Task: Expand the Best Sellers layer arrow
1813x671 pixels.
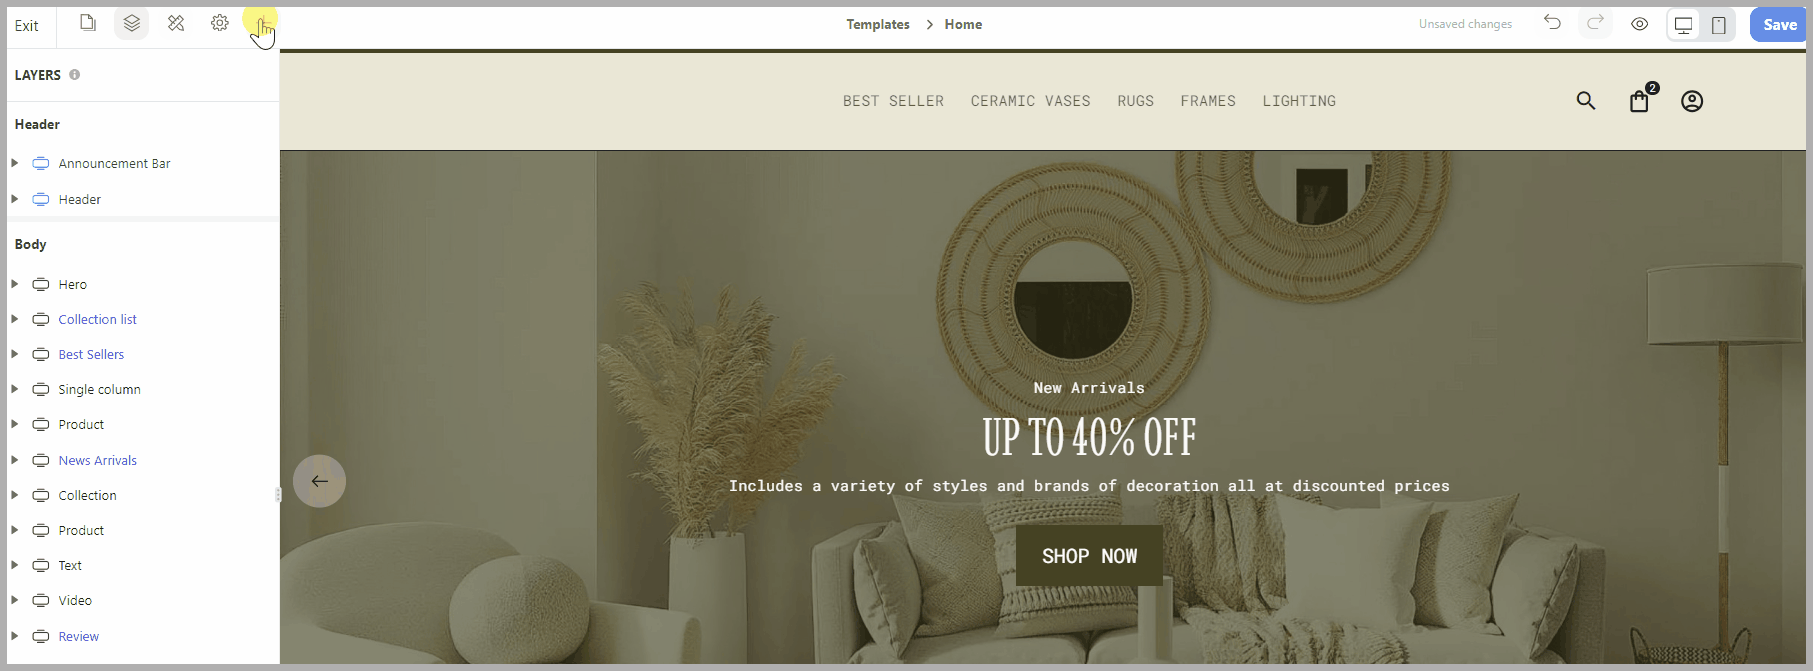Action: (x=14, y=354)
